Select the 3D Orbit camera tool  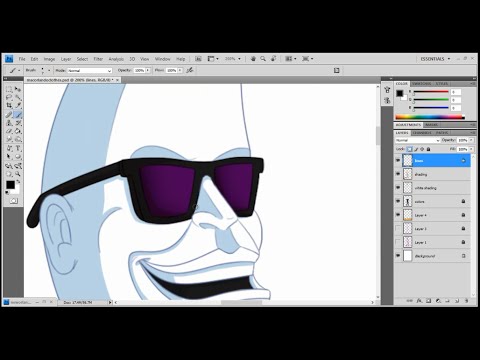pyautogui.click(x=18, y=166)
